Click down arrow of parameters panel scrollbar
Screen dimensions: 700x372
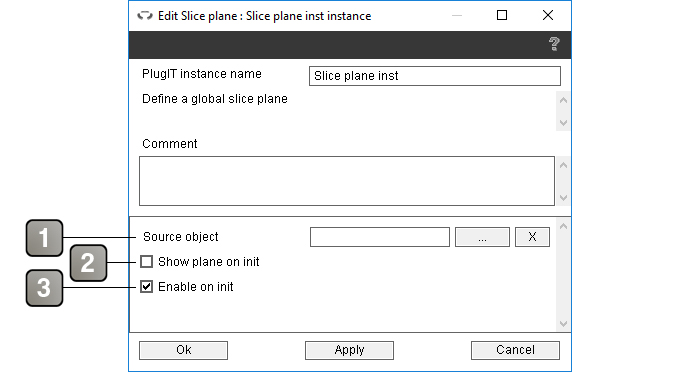[x=563, y=323]
